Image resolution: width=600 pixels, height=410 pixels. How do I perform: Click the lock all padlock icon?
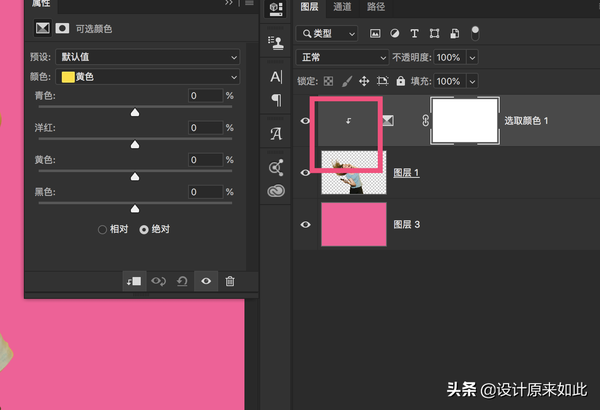click(400, 81)
